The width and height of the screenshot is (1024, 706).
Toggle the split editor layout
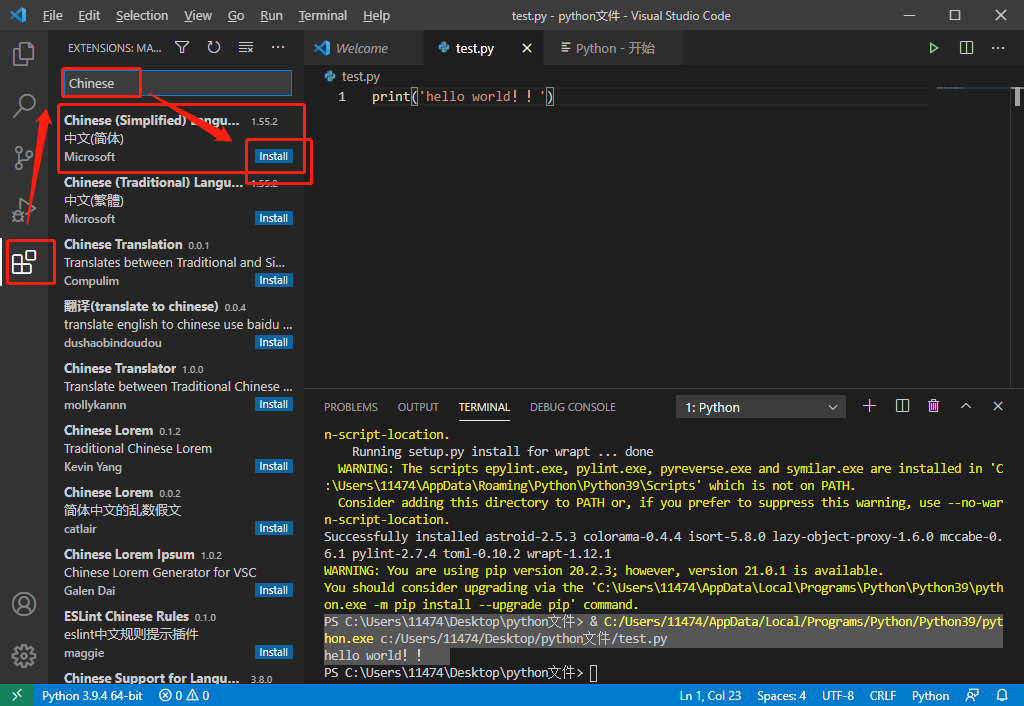(x=965, y=47)
